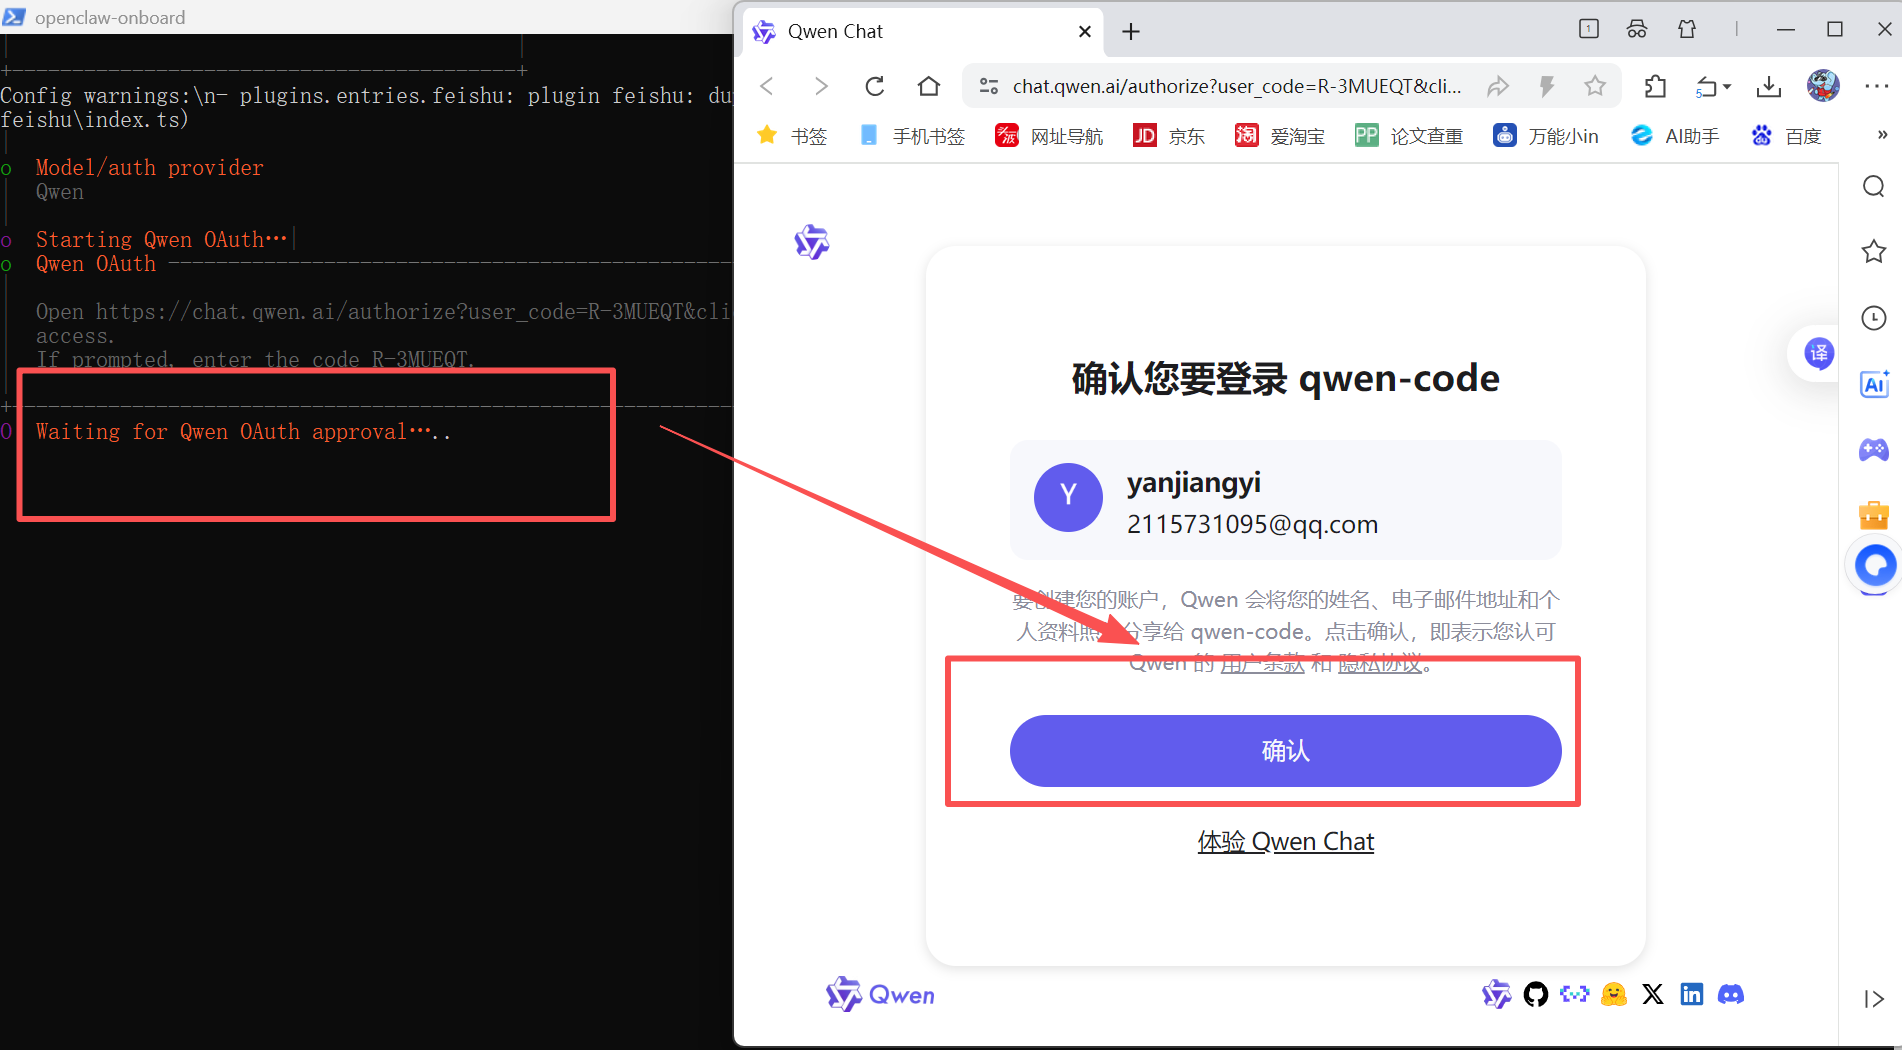Viewport: 1902px width, 1050px height.
Task: Open a new browser tab
Action: 1131,32
